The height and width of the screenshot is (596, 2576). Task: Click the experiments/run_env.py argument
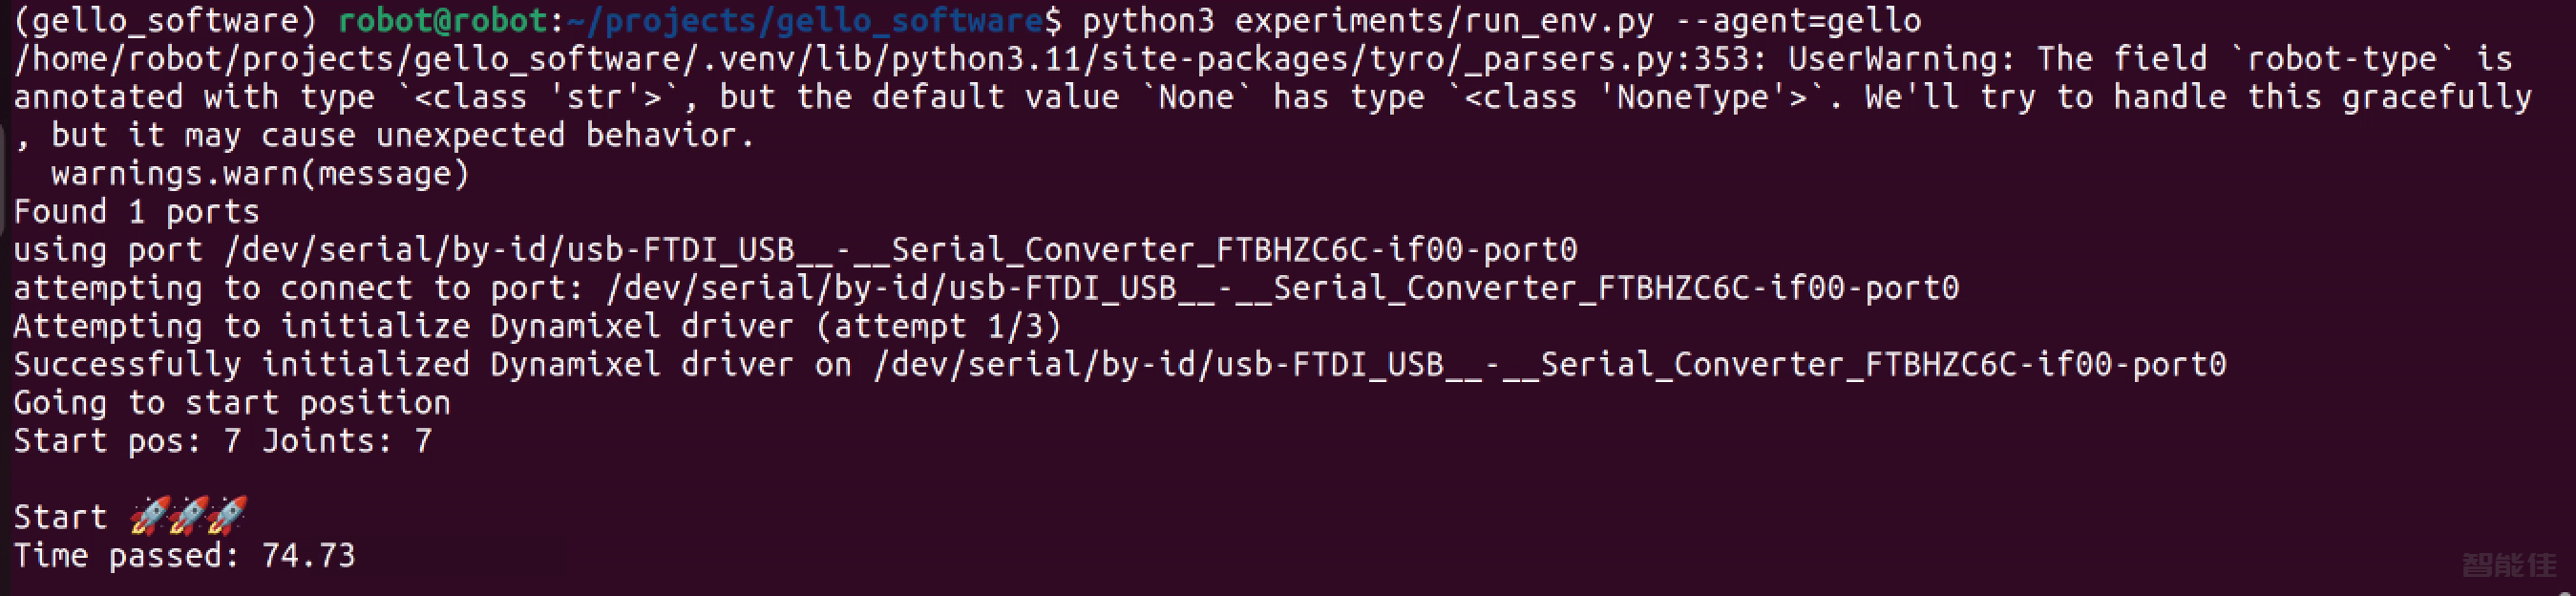1444,20
